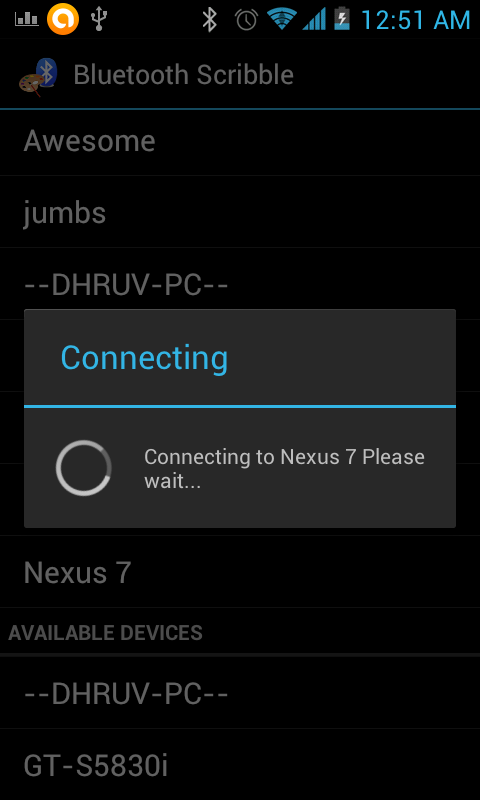The image size is (480, 800).
Task: Select the jumbs paired device
Action: coord(240,212)
